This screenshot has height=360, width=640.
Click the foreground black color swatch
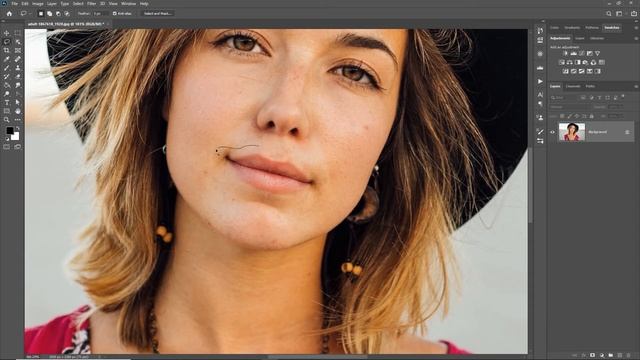[9, 131]
